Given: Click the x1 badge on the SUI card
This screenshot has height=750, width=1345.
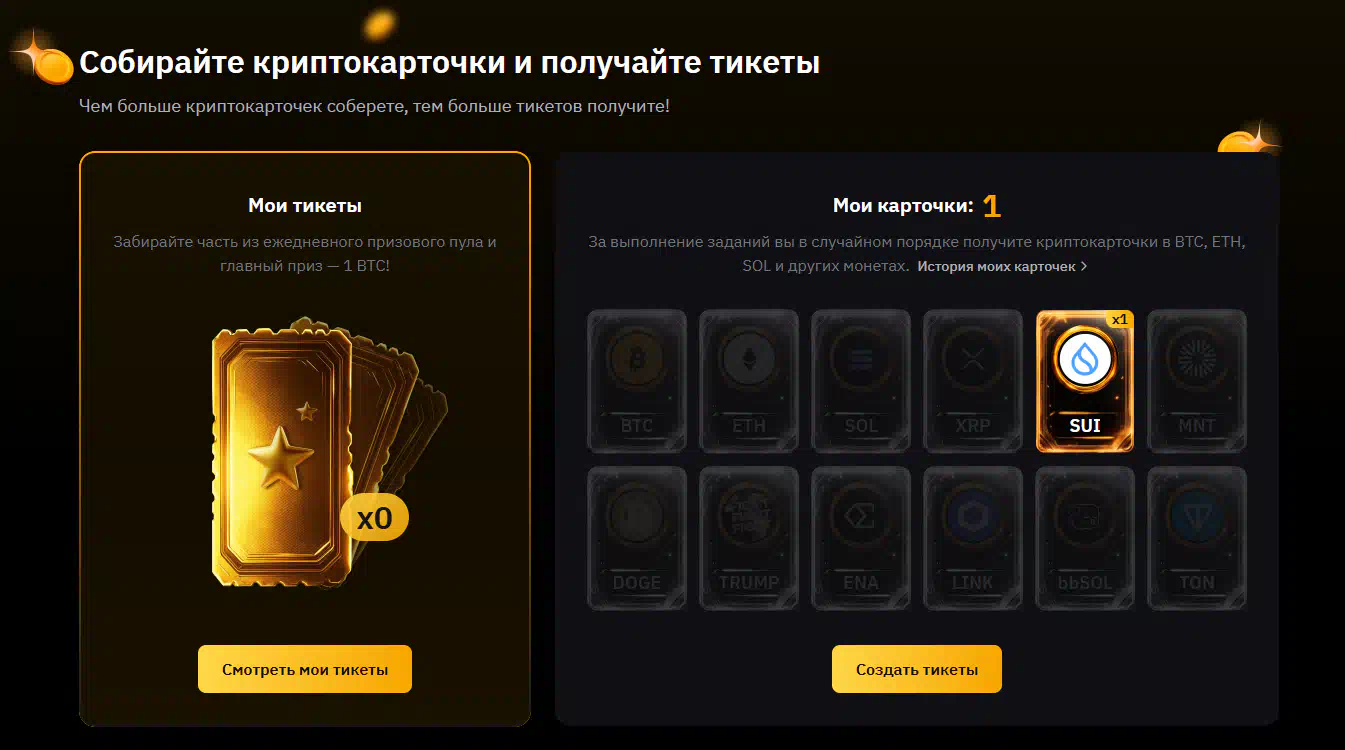Looking at the screenshot, I should (1120, 319).
